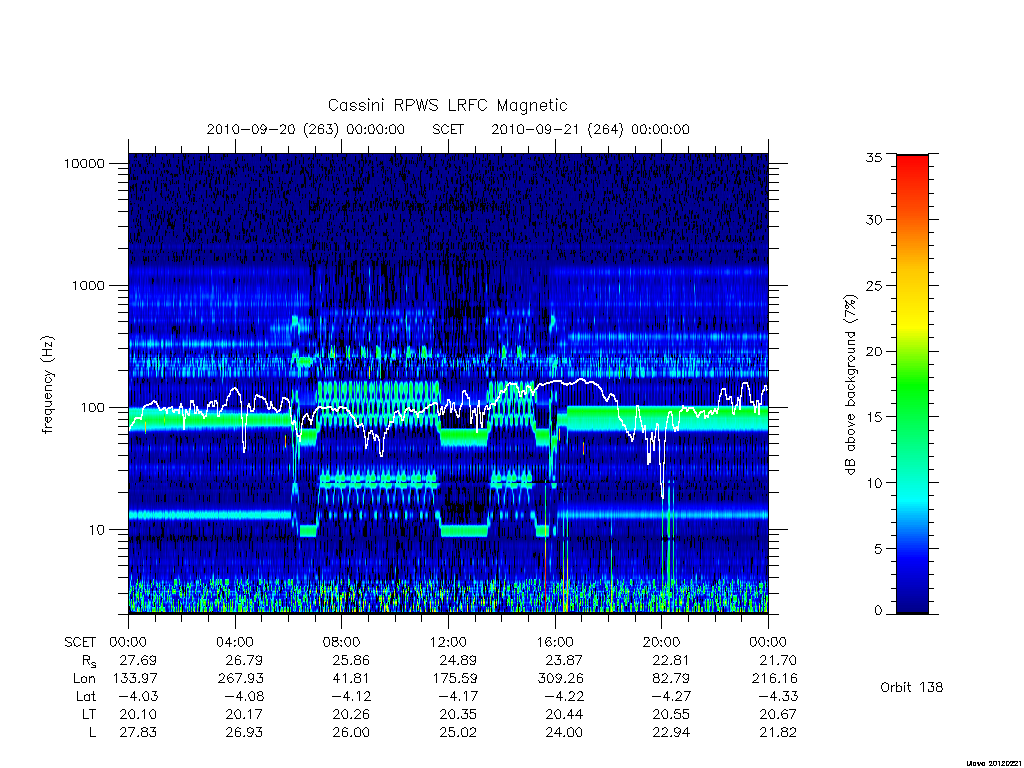Click the Rs value 27.69
Viewport: 1024px width, 768px height.
[x=138, y=660]
